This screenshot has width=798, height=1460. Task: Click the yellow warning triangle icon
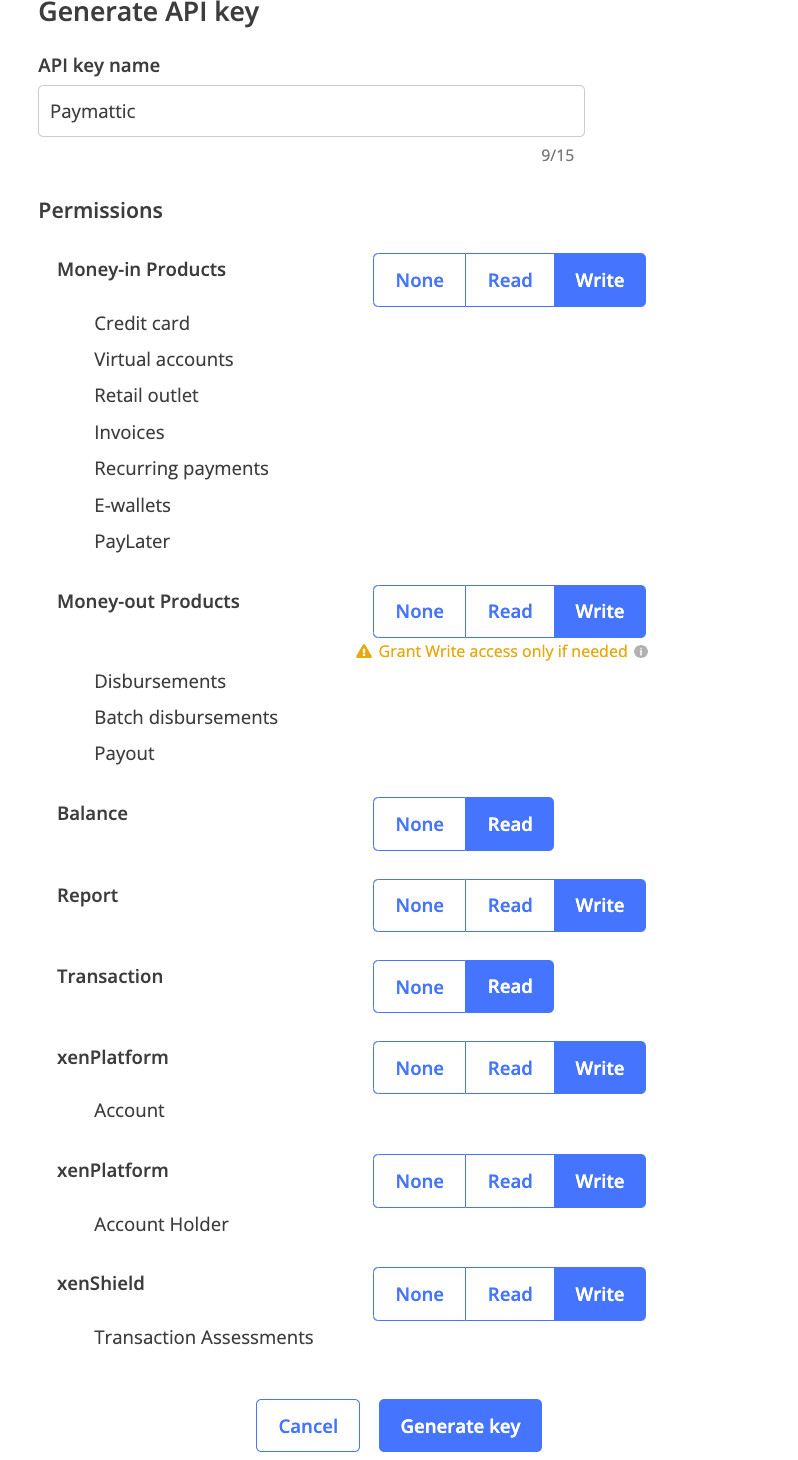coord(363,651)
